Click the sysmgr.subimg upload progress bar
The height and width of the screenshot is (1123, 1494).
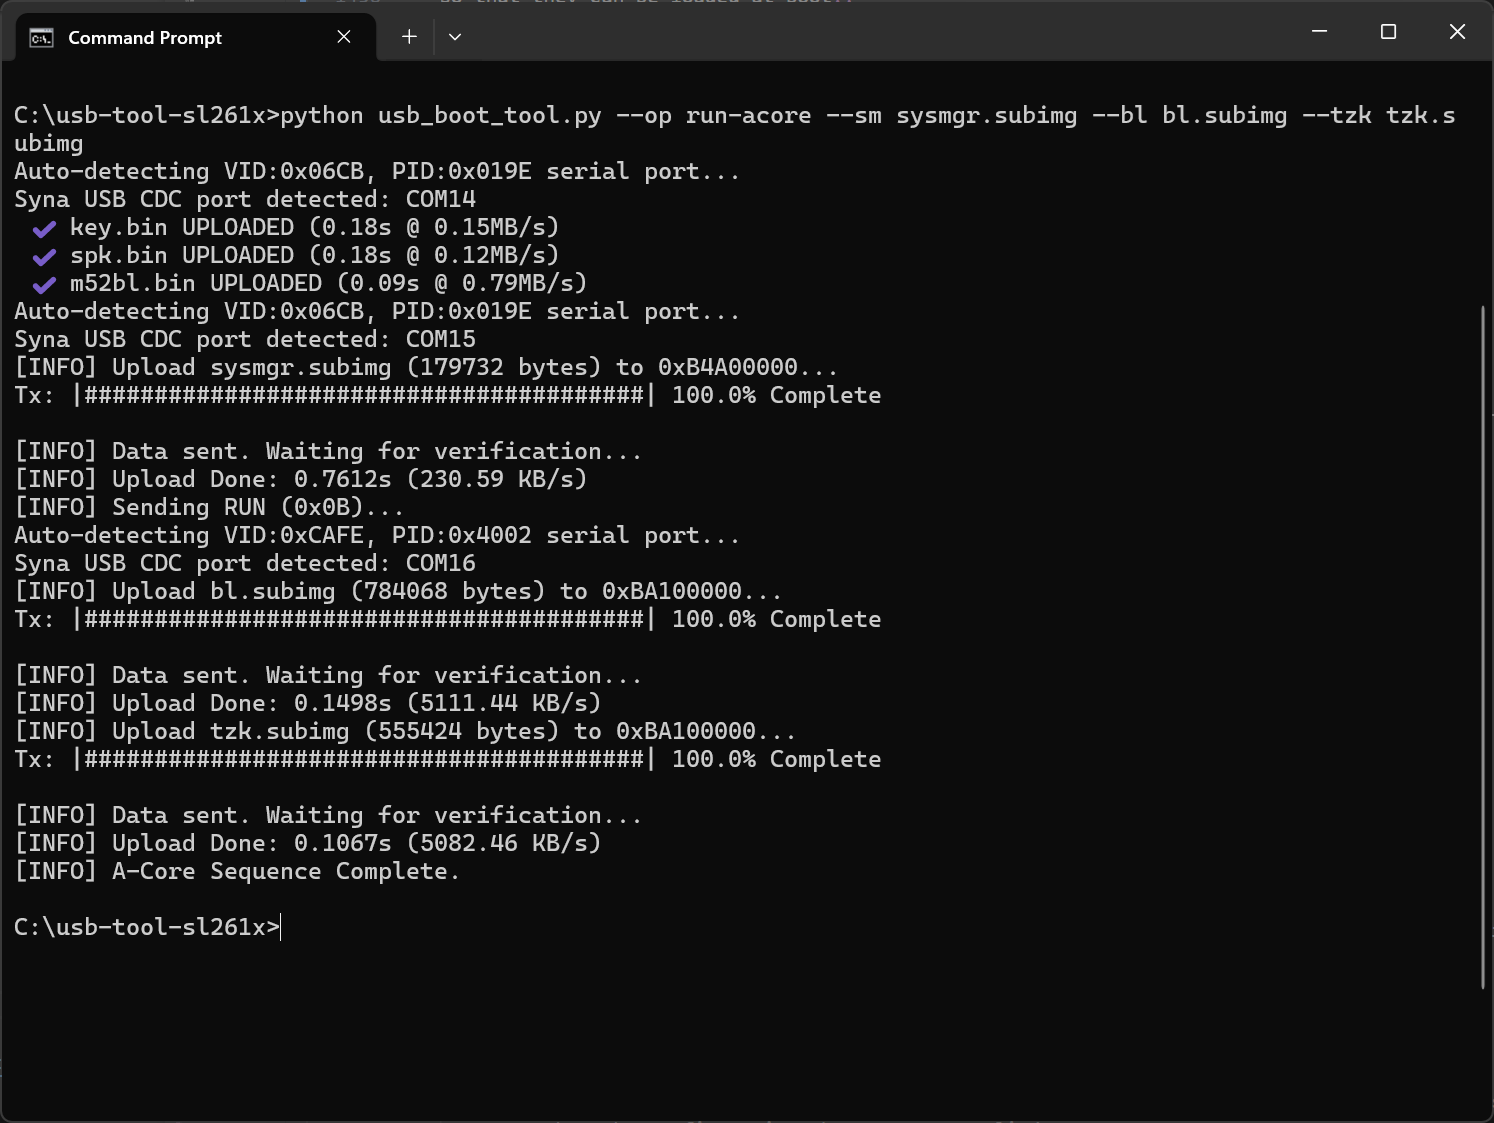pyautogui.click(x=360, y=395)
